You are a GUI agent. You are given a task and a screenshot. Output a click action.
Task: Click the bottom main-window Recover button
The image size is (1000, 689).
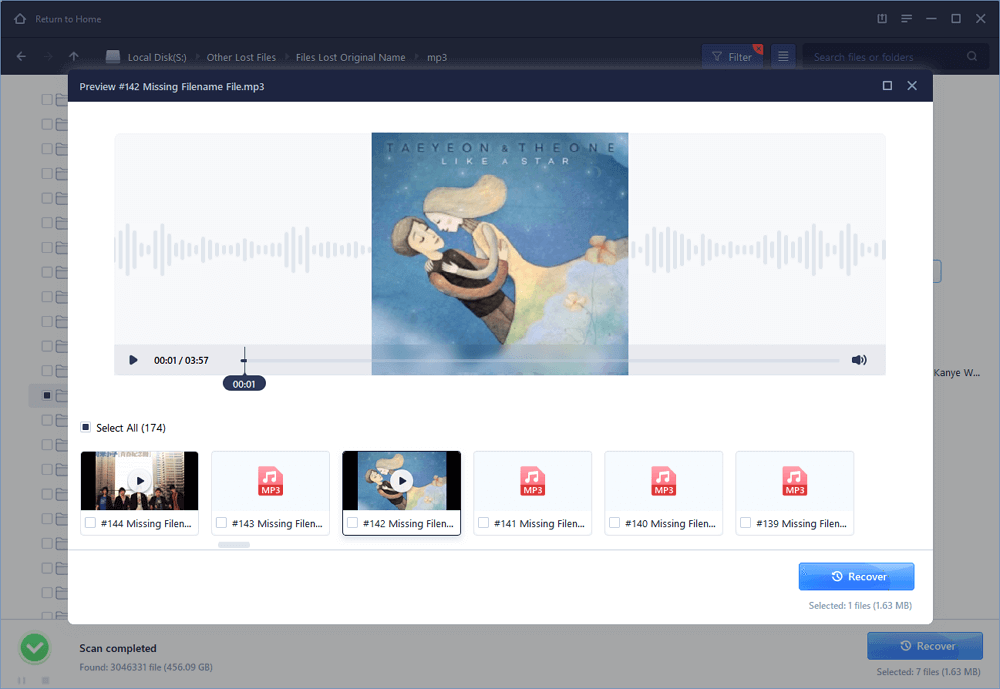[925, 646]
